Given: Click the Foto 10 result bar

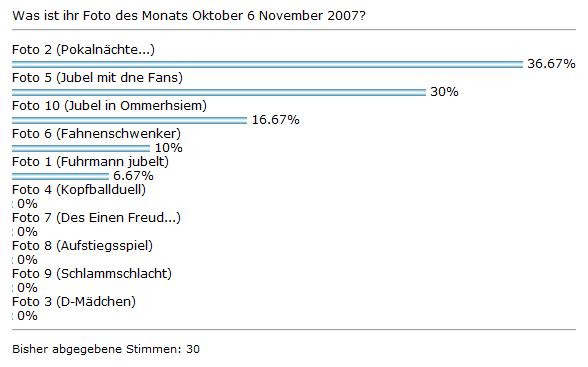Looking at the screenshot, I should (x=129, y=120).
